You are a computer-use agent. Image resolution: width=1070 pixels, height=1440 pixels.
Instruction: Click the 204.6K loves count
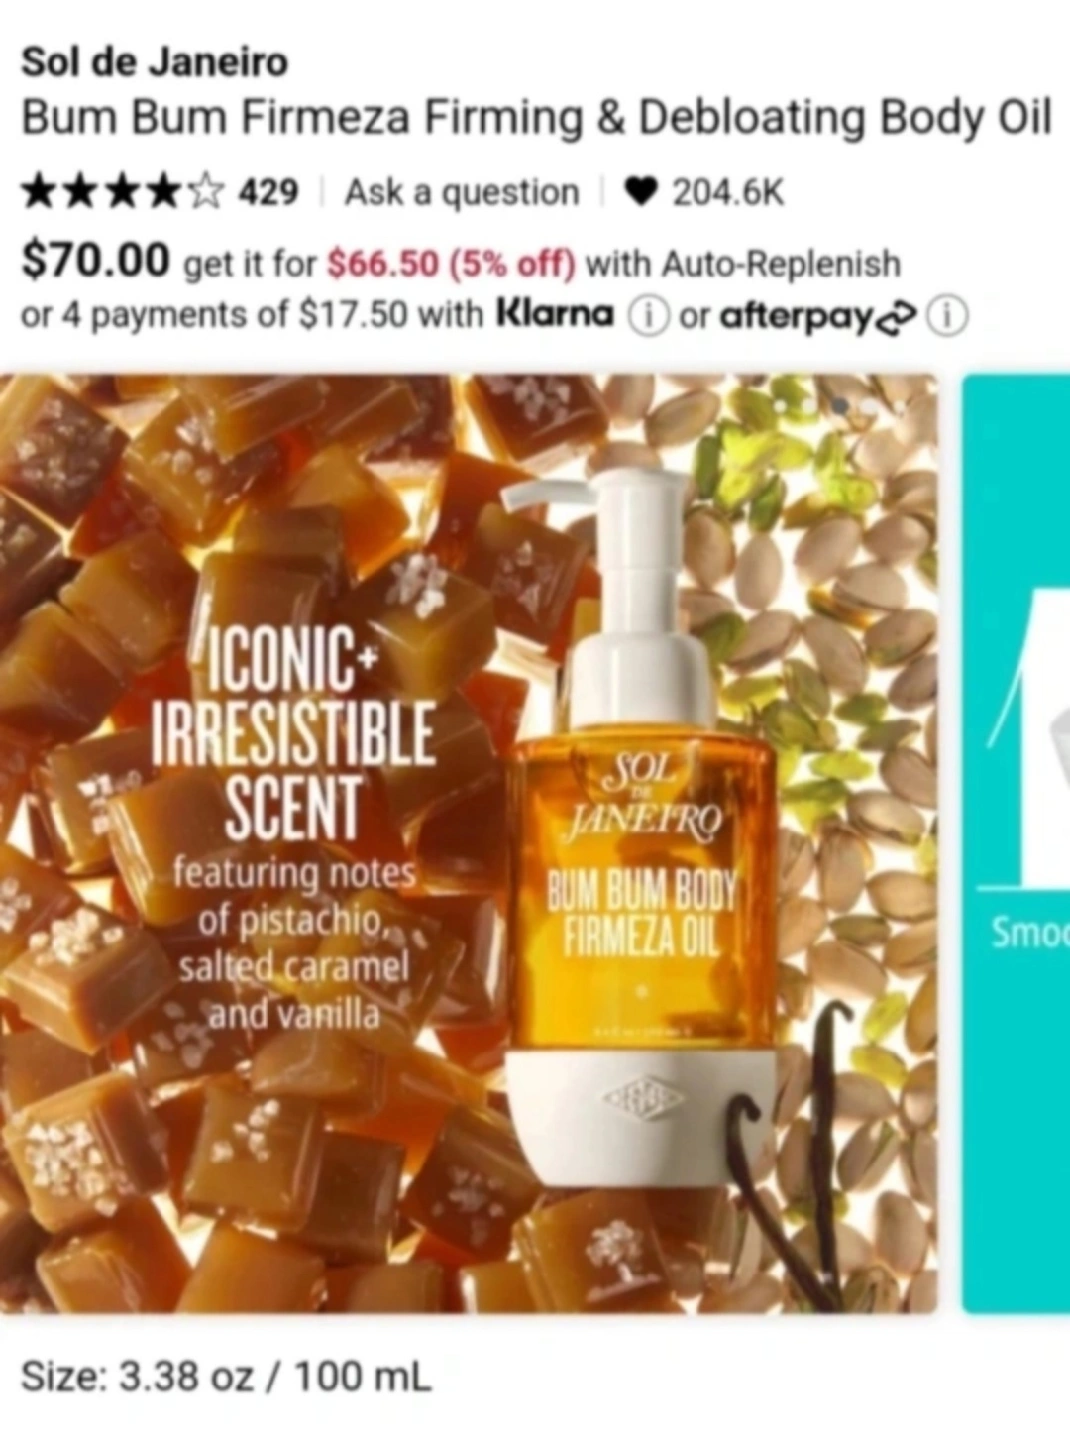728,191
